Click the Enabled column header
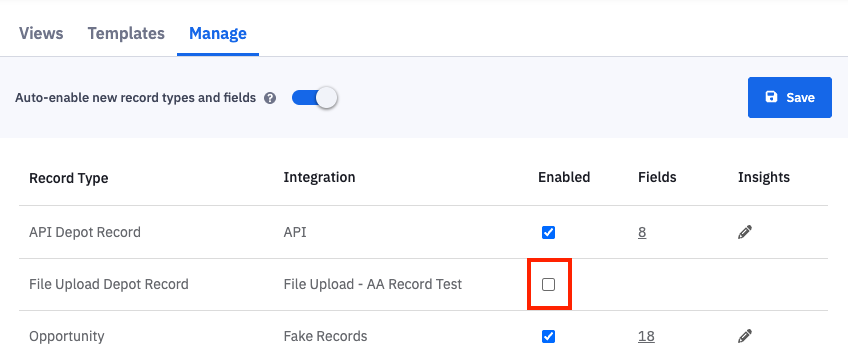 (x=564, y=177)
